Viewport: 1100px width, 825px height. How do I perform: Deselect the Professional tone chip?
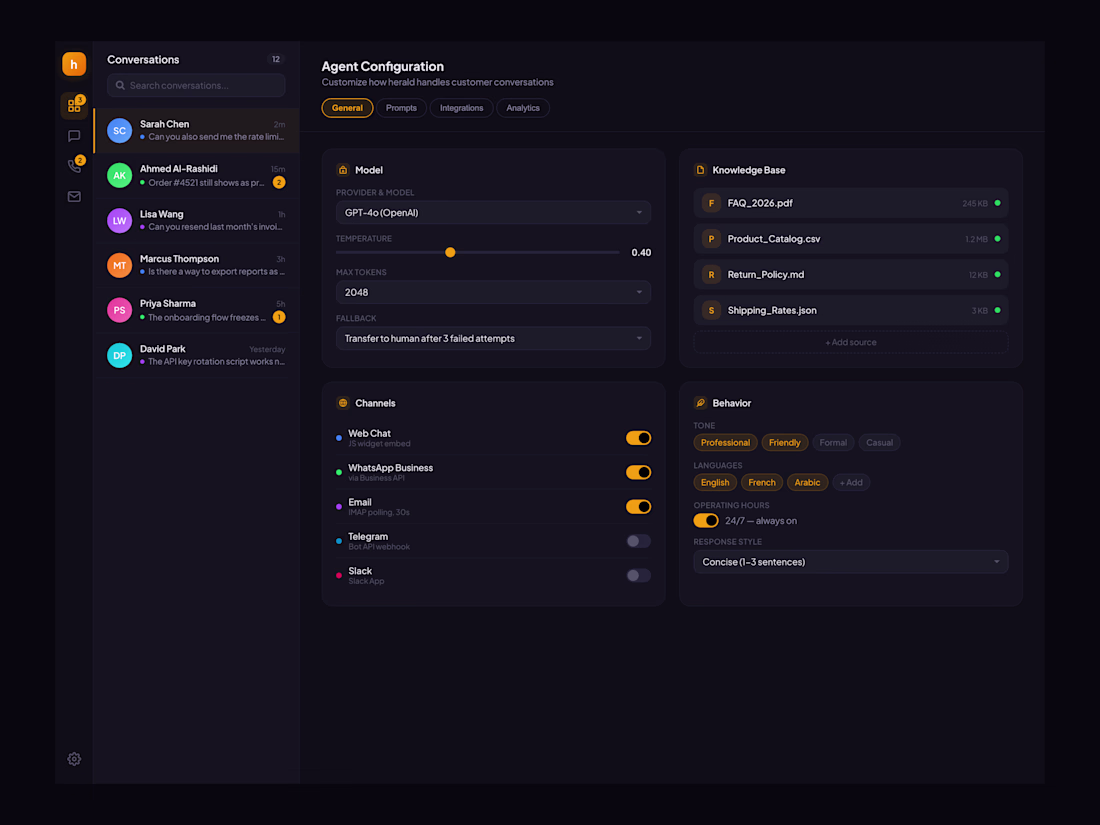coord(725,443)
